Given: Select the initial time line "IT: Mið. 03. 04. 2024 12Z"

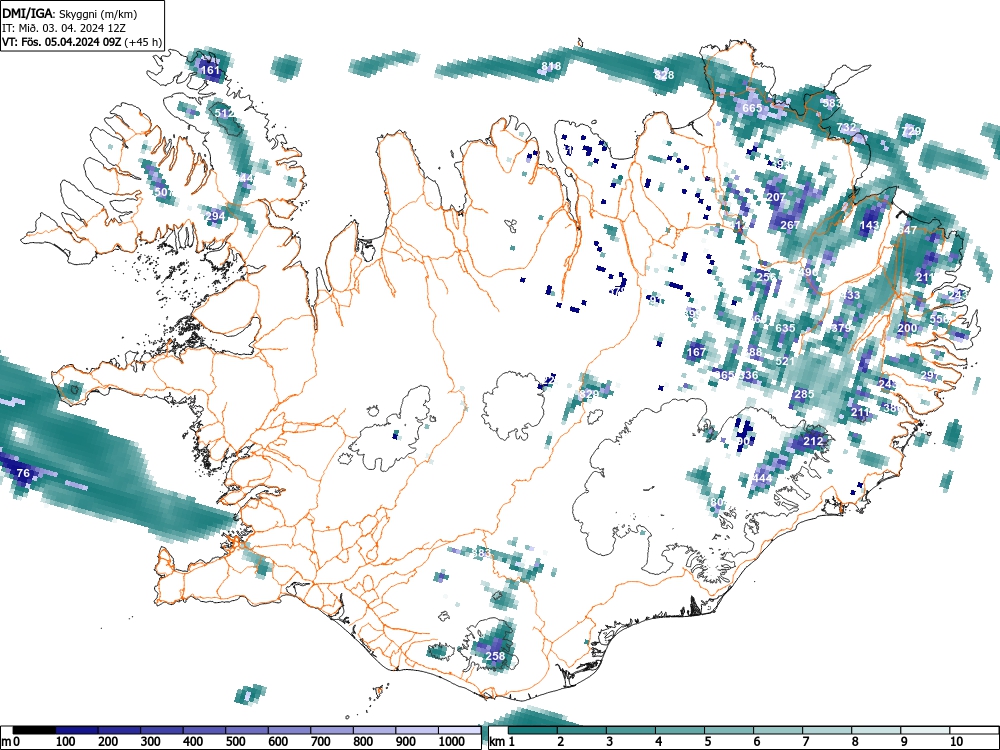Looking at the screenshot, I should tap(64, 28).
